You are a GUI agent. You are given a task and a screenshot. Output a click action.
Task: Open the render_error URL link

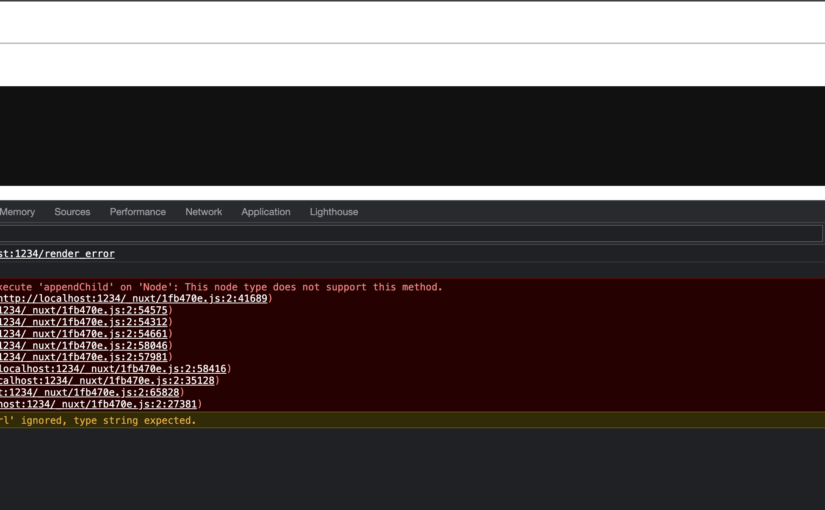pos(57,254)
